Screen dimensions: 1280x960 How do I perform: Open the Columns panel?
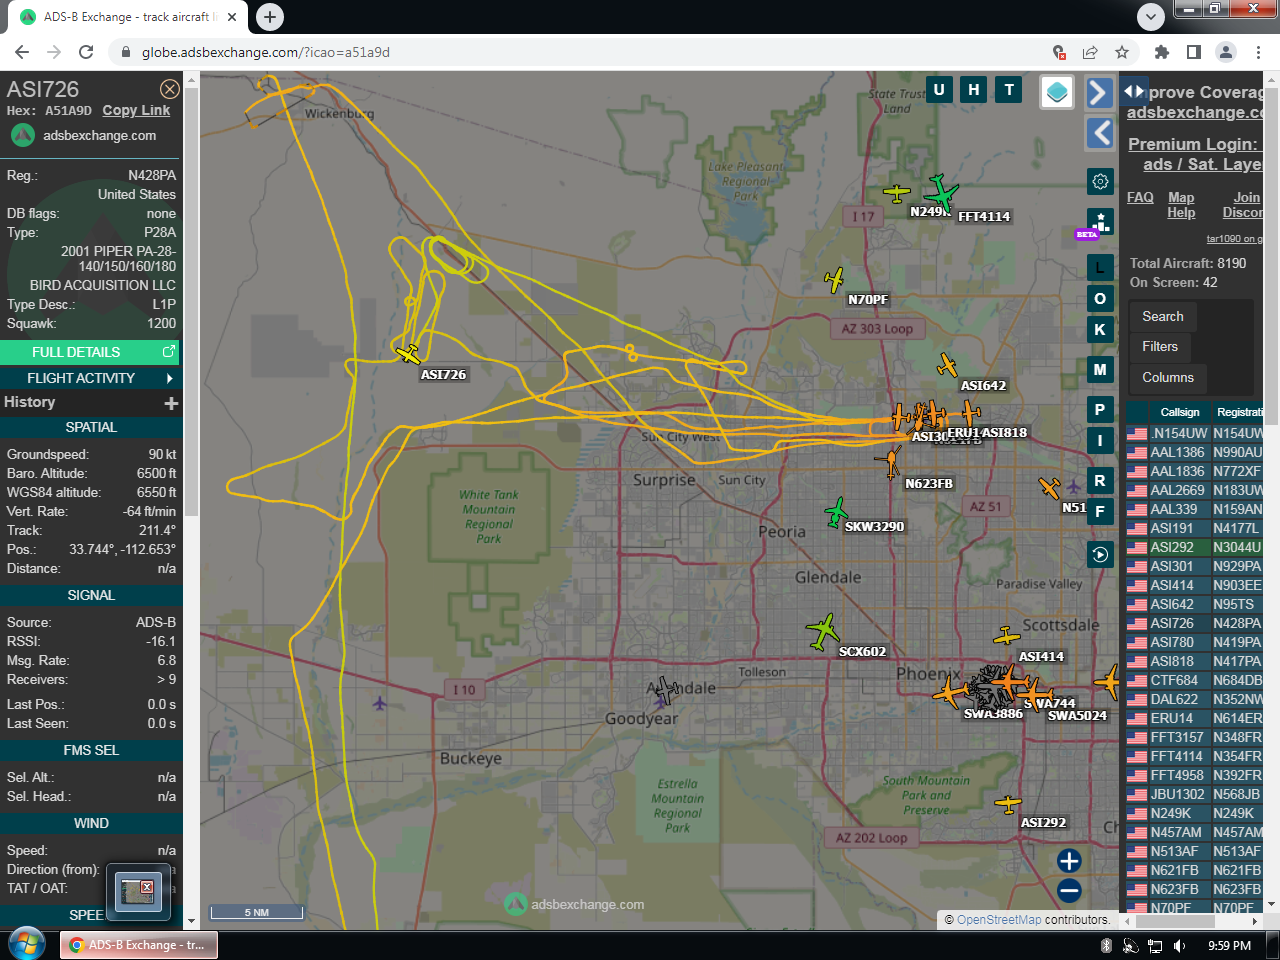click(x=1168, y=378)
